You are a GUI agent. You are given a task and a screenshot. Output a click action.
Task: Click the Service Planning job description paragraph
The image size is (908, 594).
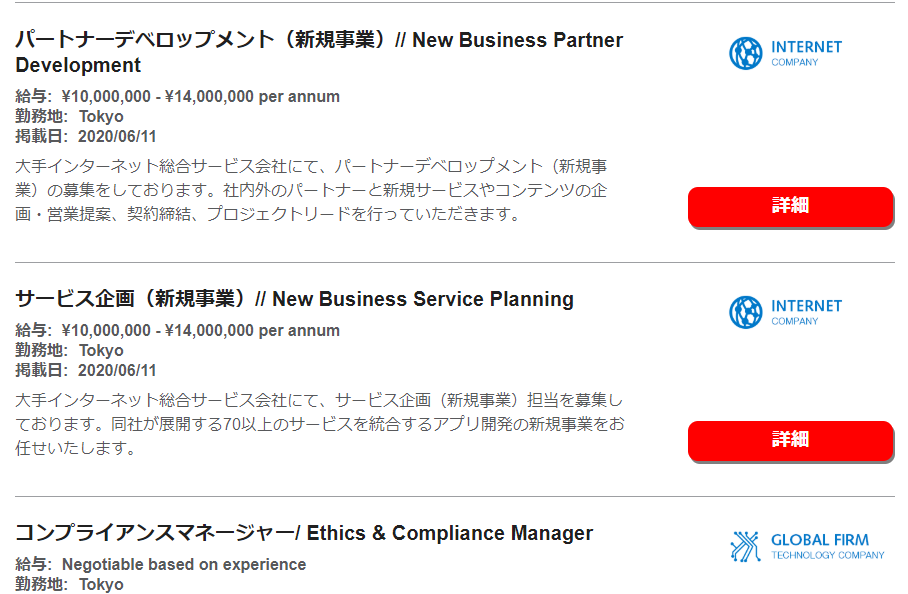320,424
